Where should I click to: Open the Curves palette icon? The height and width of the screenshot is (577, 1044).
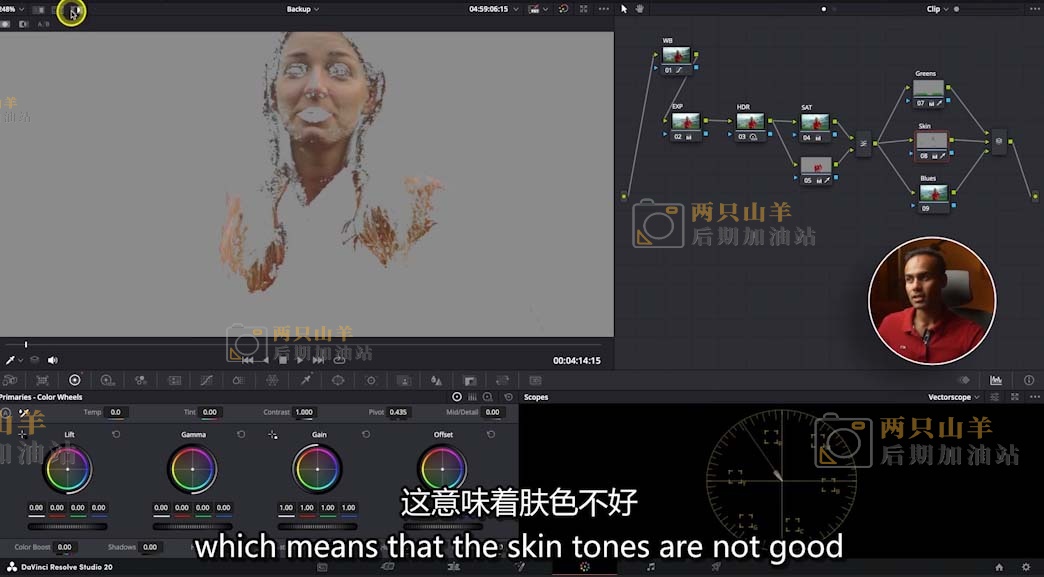click(x=205, y=380)
